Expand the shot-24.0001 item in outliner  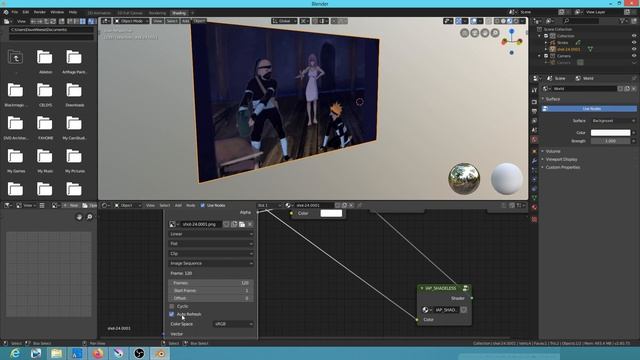(546, 49)
